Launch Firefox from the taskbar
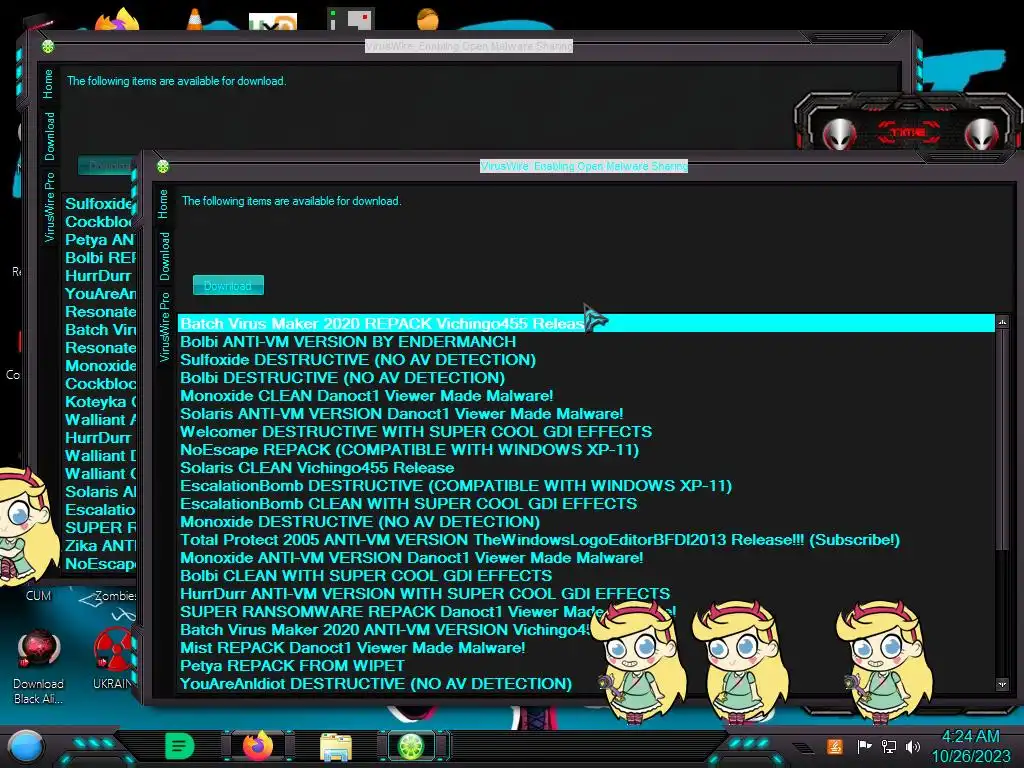The width and height of the screenshot is (1024, 768). coord(258,746)
